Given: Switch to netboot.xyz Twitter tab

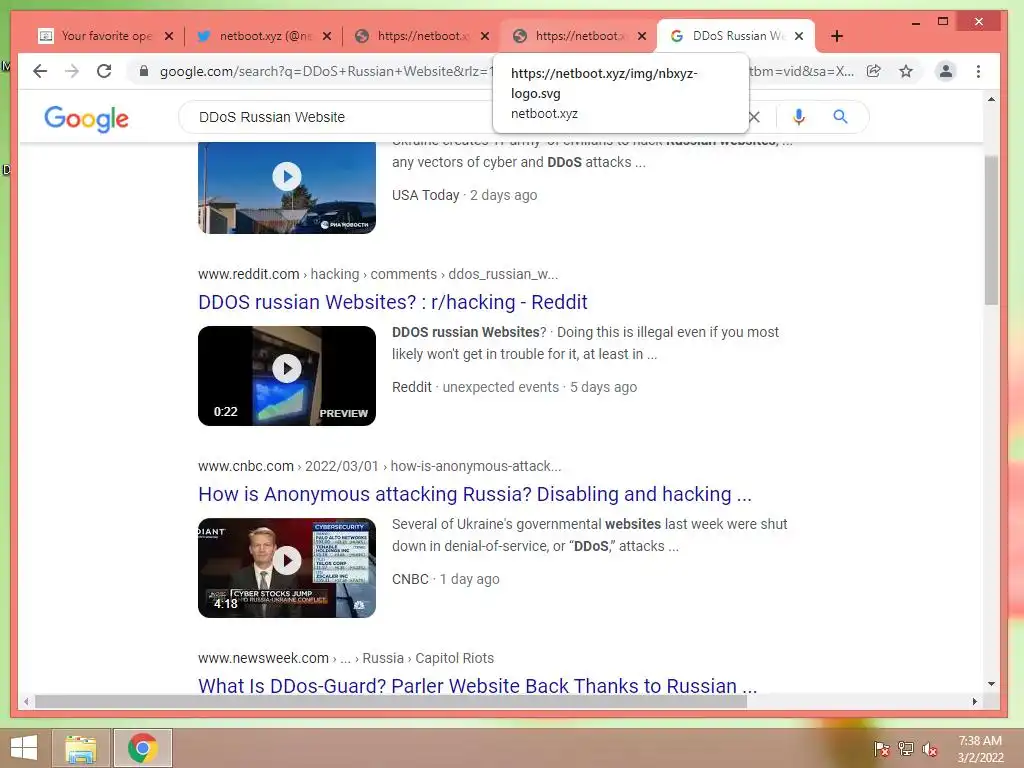Looking at the screenshot, I should (264, 36).
